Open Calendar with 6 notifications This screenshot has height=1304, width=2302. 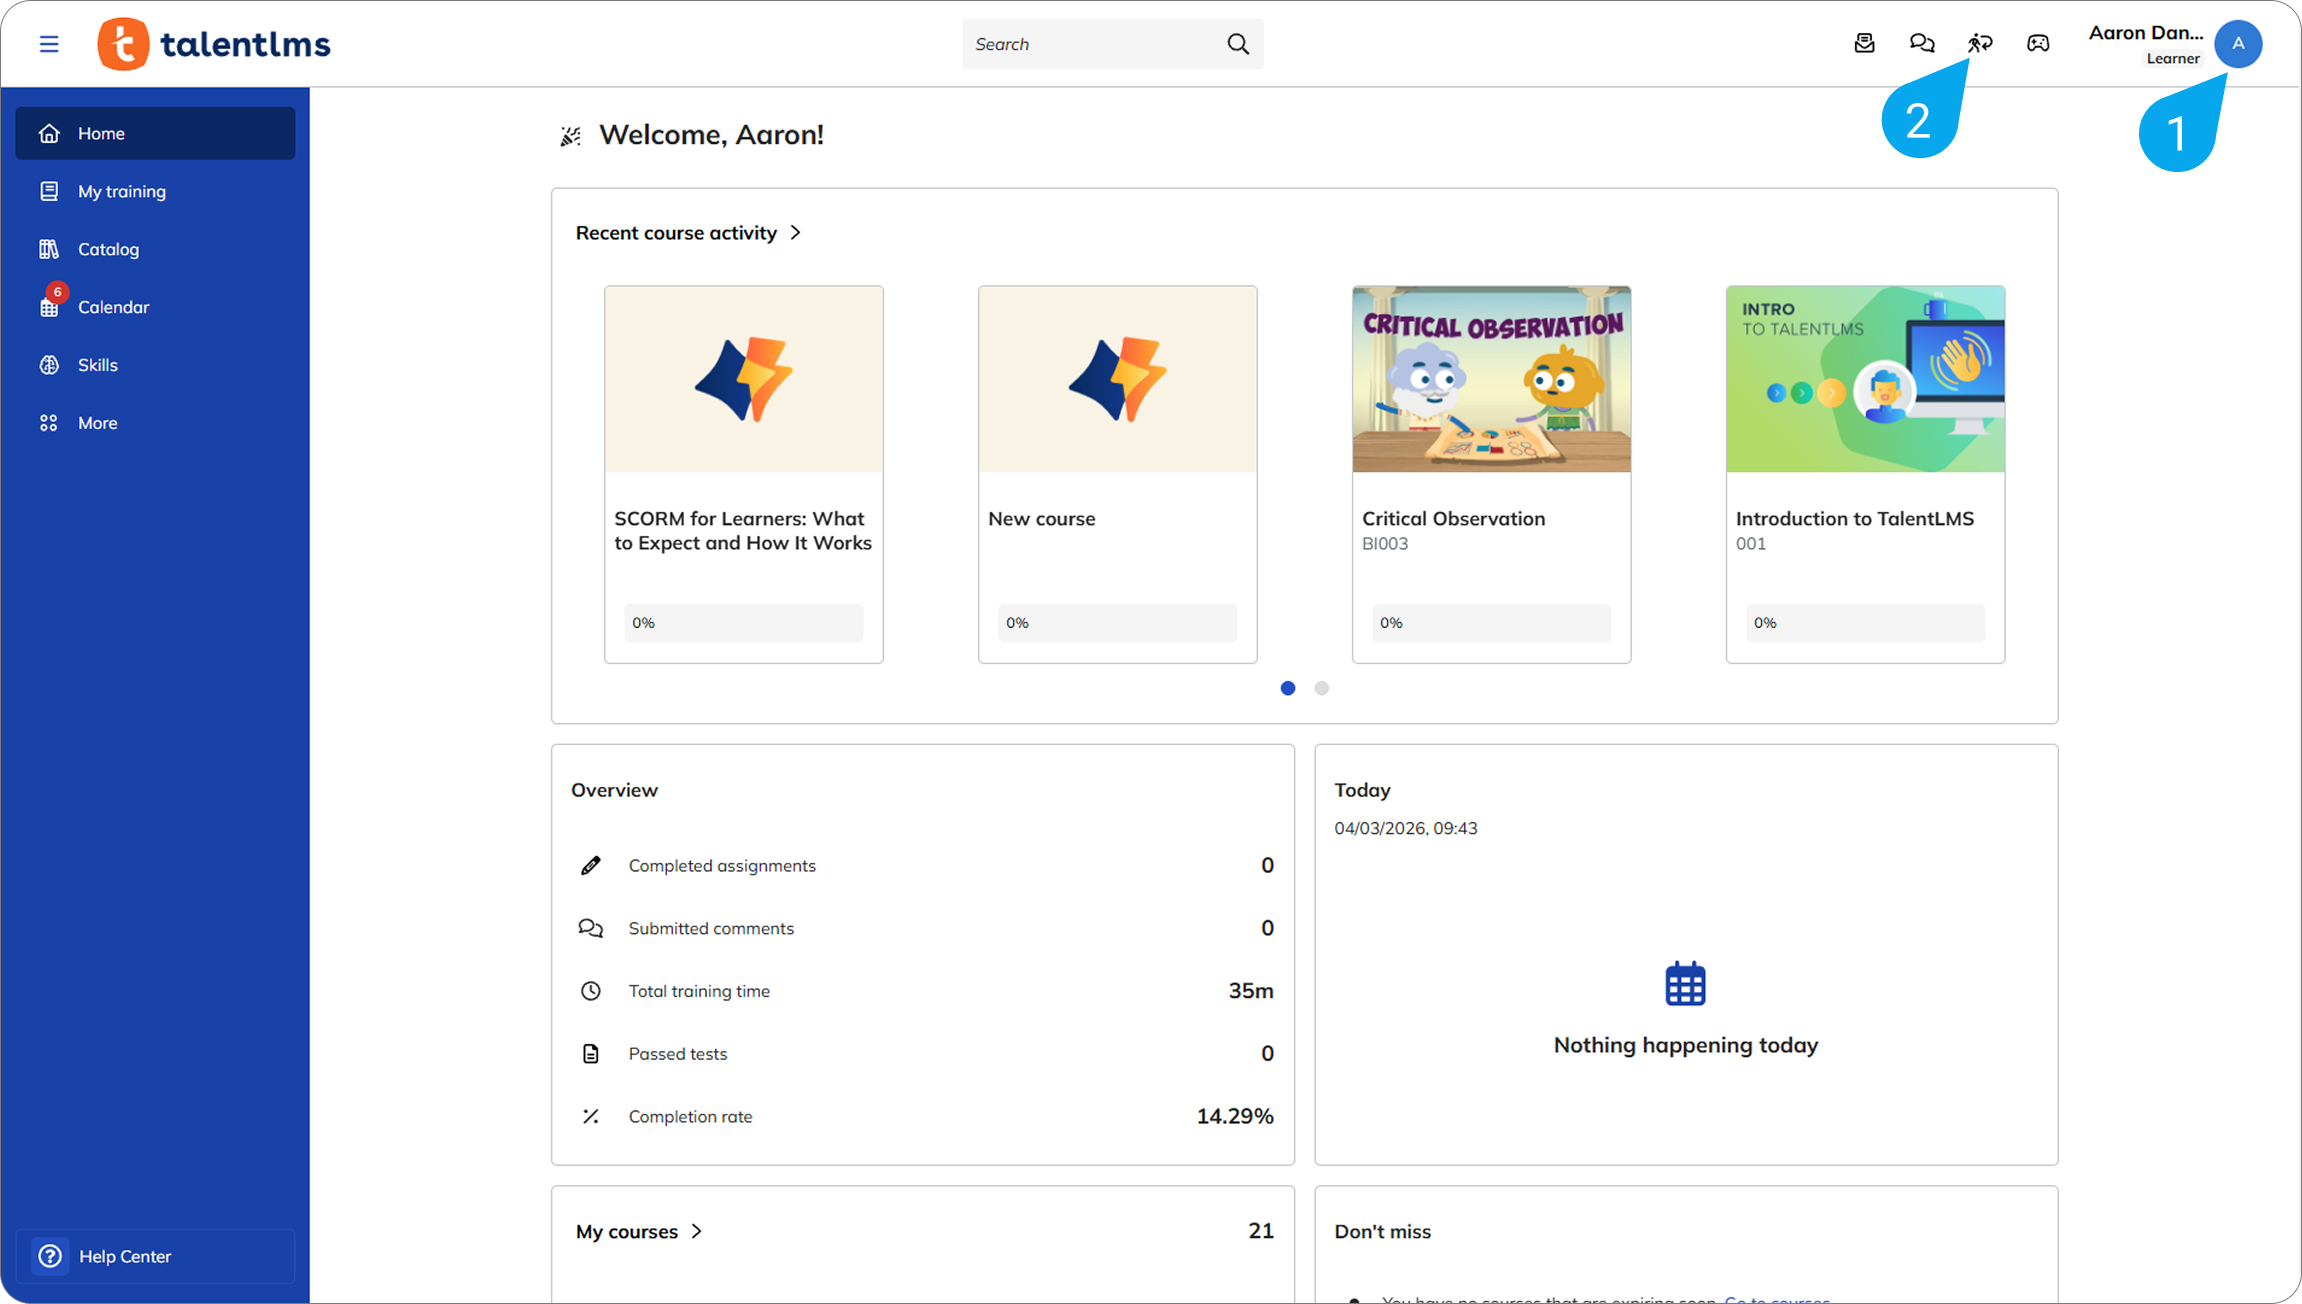click(113, 307)
